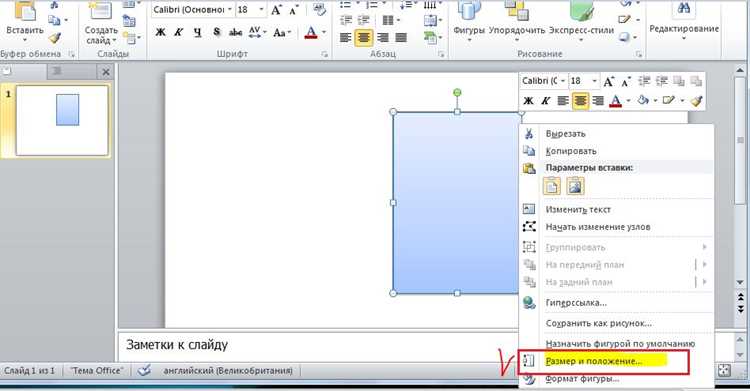
Task: Click the ribbon Increase List Level icon
Action: 364,21
